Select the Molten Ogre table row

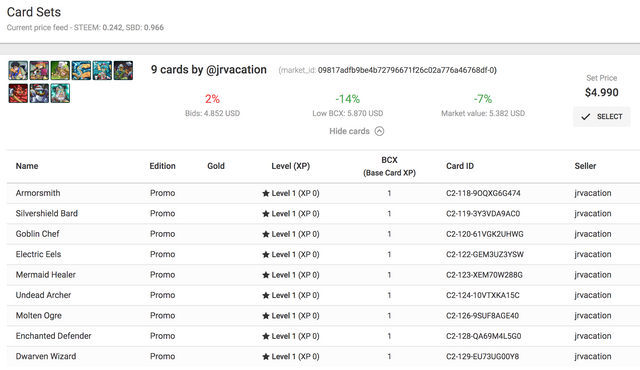pyautogui.click(x=323, y=316)
